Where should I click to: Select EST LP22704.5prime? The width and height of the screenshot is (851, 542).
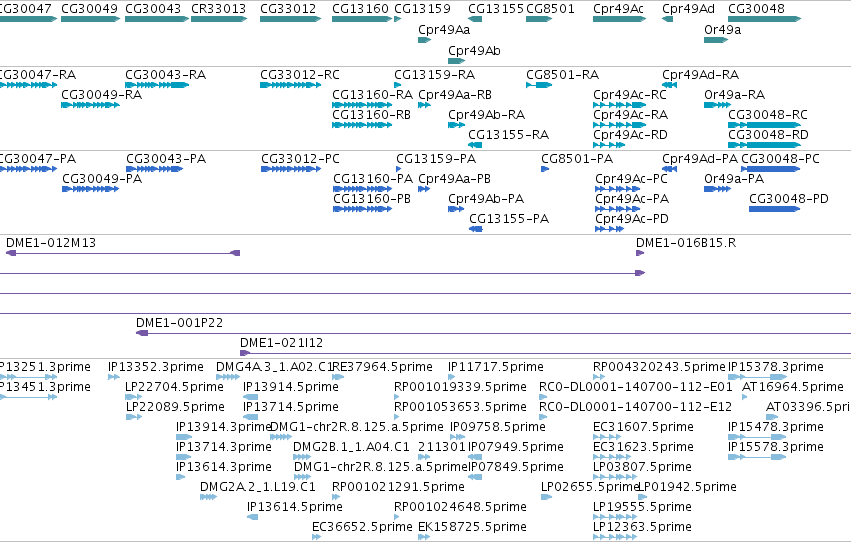coord(134,397)
